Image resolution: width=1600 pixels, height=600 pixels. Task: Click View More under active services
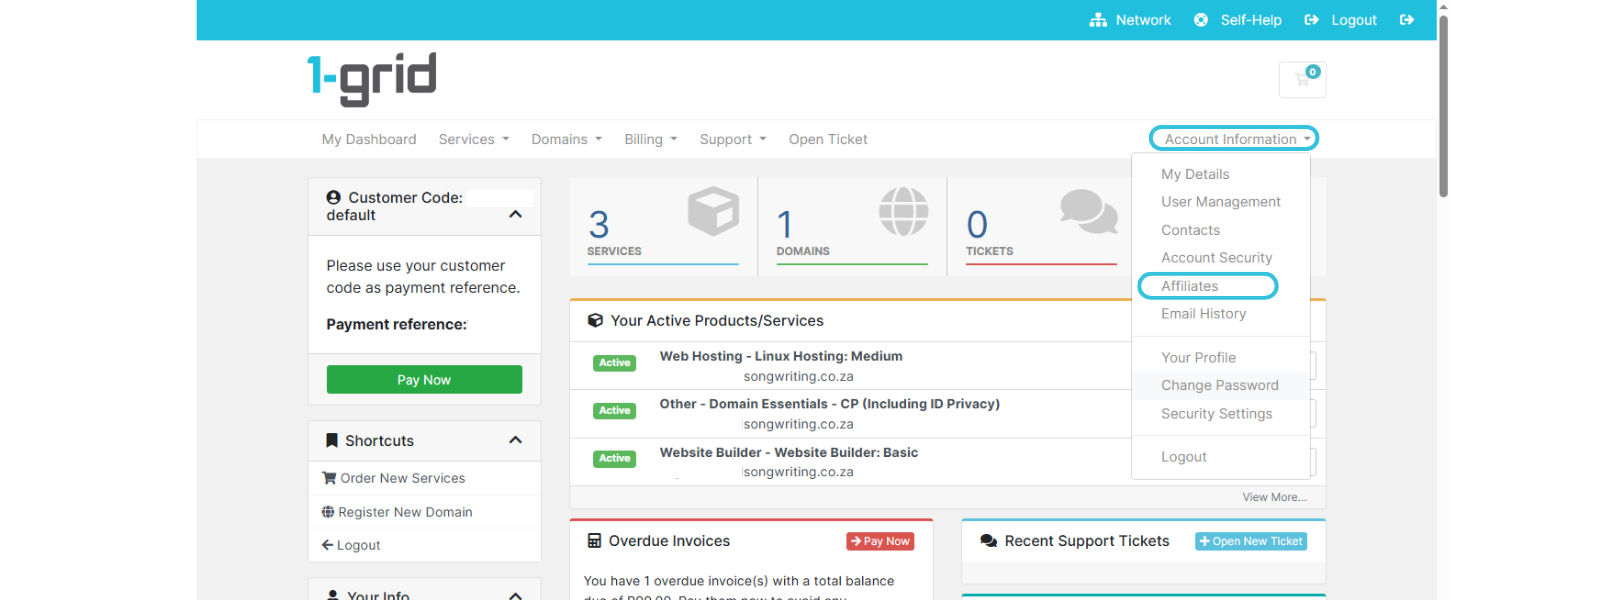(x=1274, y=497)
